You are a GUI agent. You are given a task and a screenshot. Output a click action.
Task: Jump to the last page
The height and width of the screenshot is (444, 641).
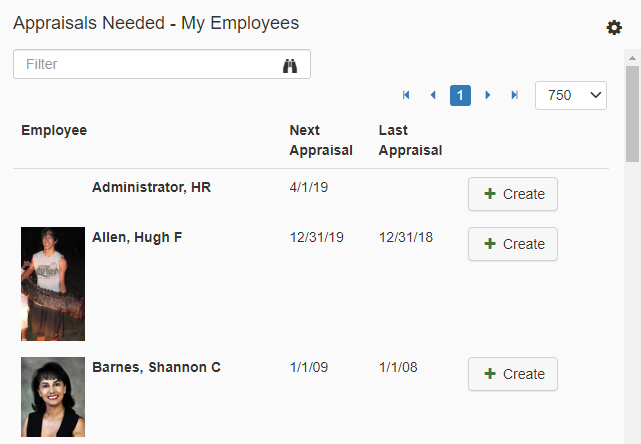coord(515,95)
